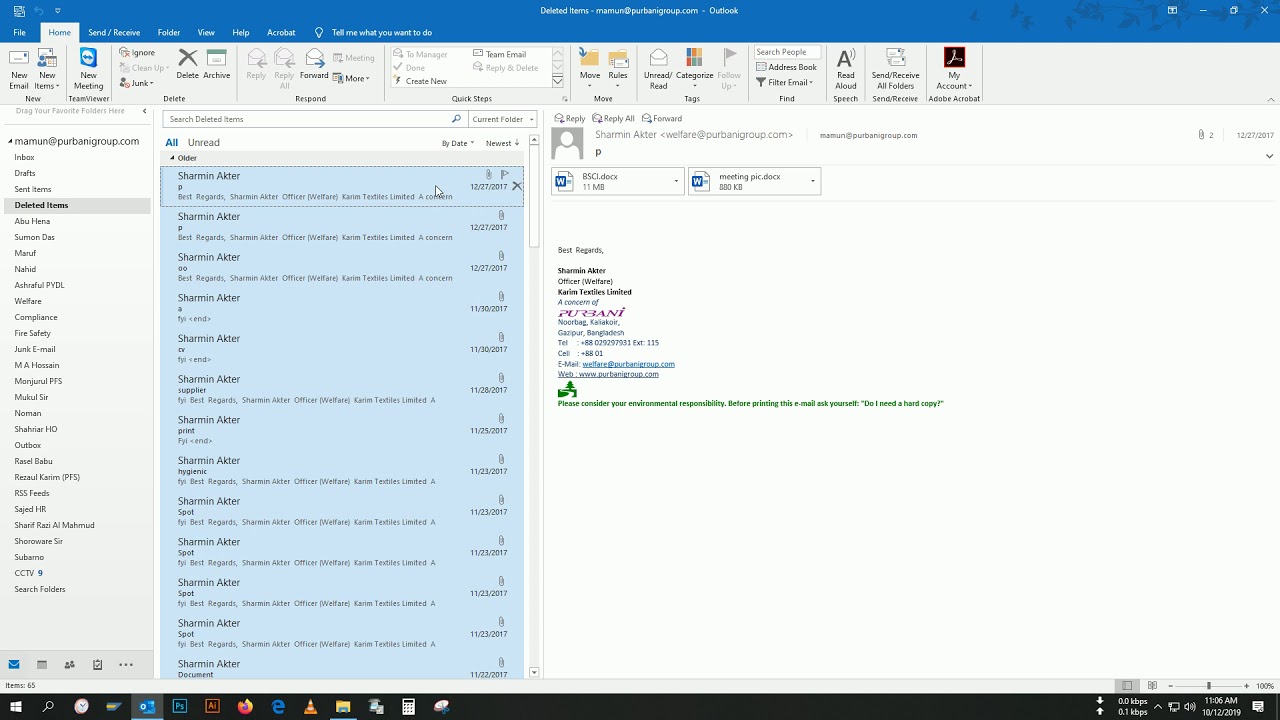Forward the message from ribbon
Image resolution: width=1280 pixels, height=720 pixels.
[314, 65]
